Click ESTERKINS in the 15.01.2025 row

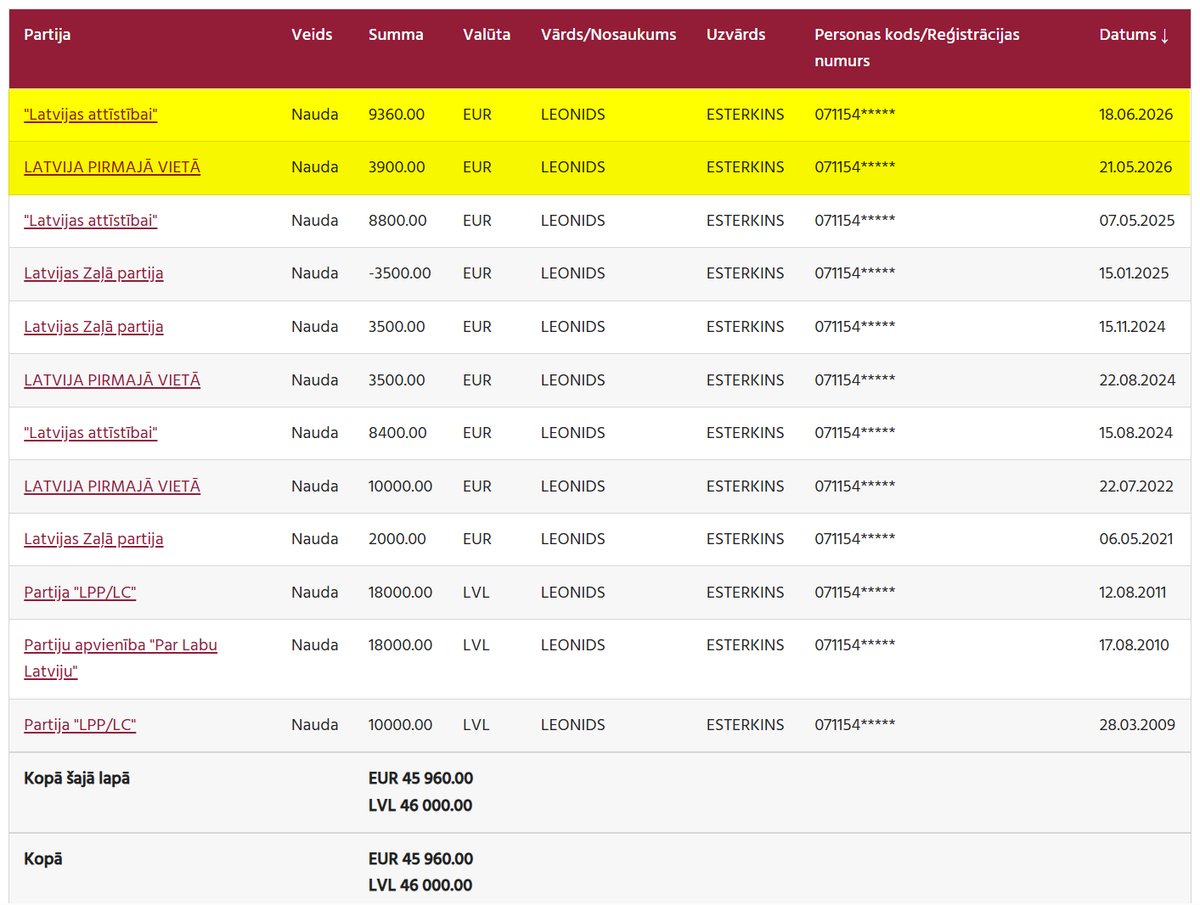(x=745, y=274)
